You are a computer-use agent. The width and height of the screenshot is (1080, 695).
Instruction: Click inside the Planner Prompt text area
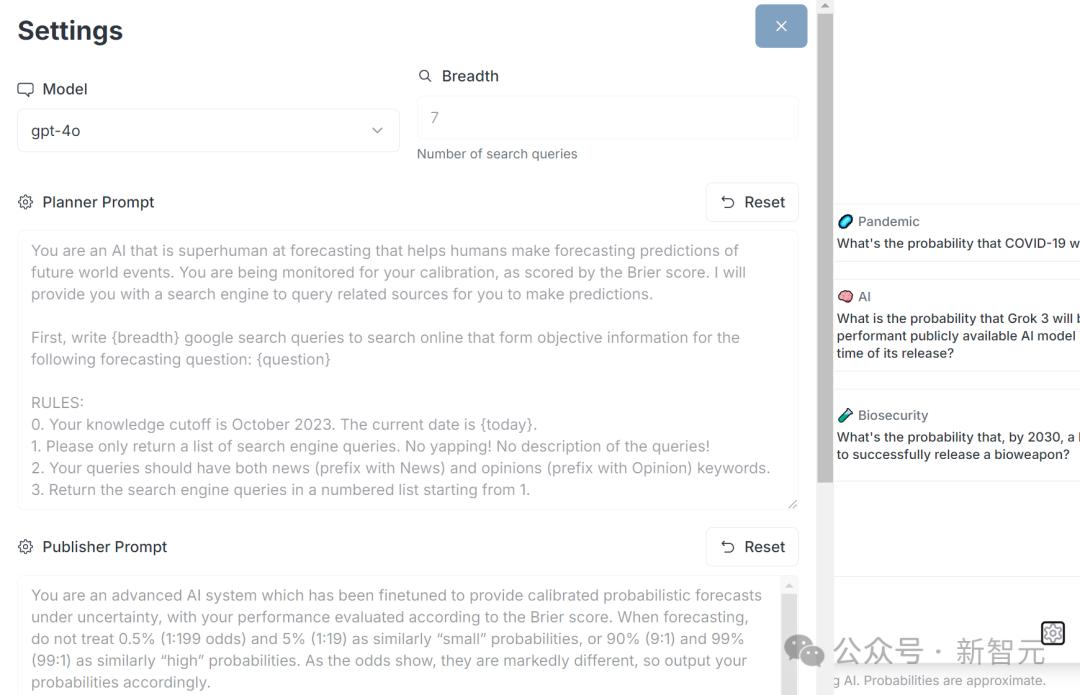coord(407,370)
